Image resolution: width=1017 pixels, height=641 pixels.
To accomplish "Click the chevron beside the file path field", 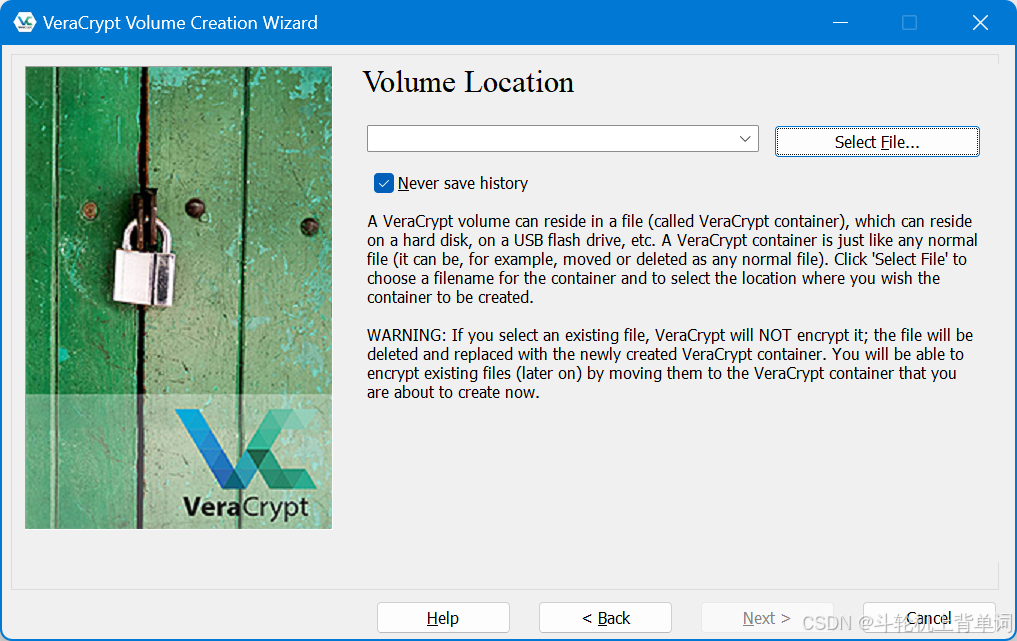I will pos(743,138).
